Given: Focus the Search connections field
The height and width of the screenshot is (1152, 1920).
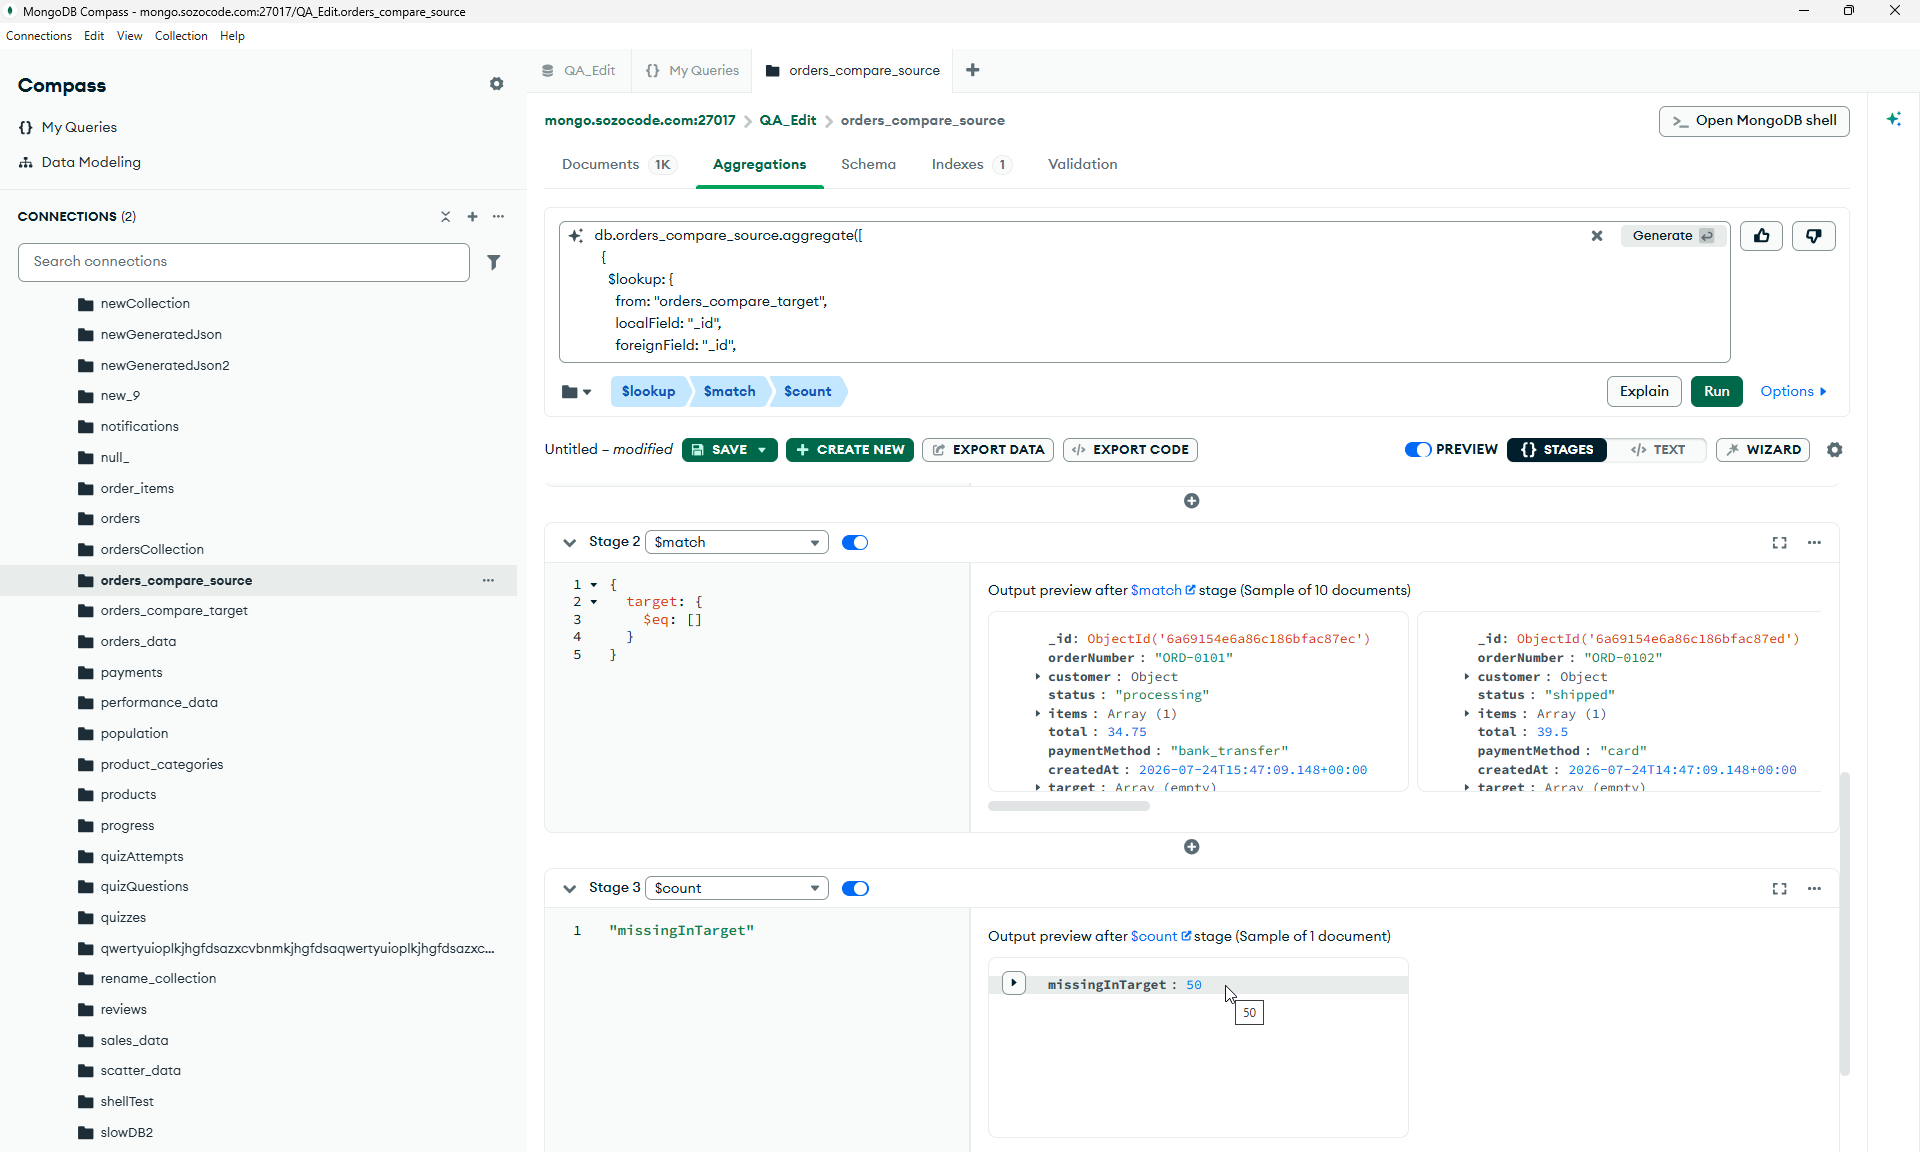Looking at the screenshot, I should pyautogui.click(x=243, y=262).
